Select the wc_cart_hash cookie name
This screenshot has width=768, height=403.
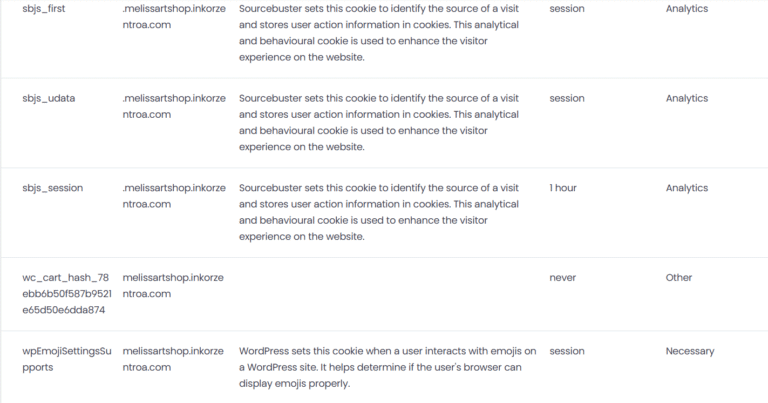64,294
